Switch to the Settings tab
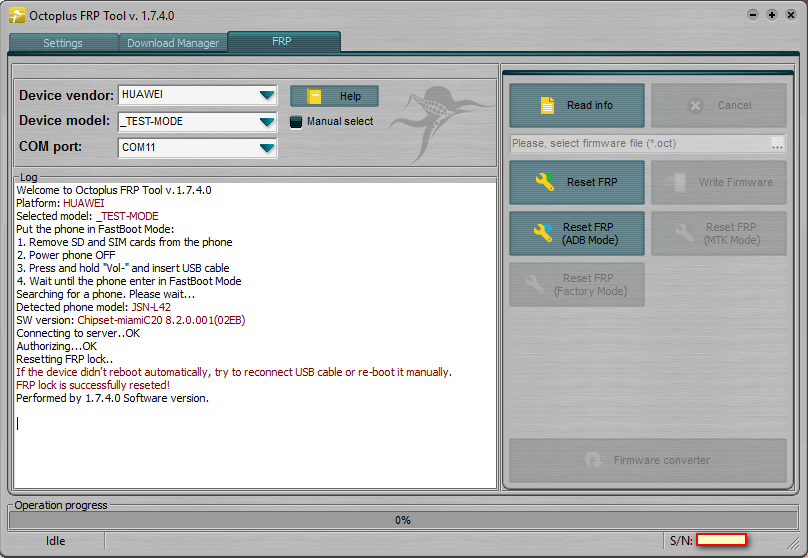 point(63,43)
